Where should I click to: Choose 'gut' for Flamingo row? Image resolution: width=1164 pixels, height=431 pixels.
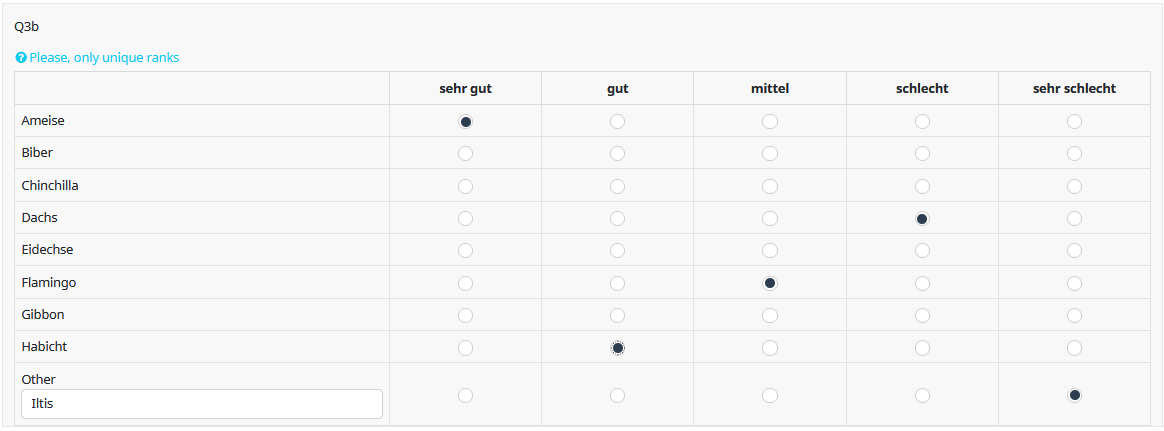(x=617, y=283)
